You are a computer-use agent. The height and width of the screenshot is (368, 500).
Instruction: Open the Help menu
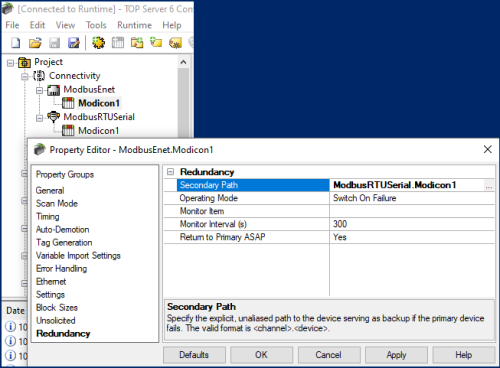(x=172, y=25)
